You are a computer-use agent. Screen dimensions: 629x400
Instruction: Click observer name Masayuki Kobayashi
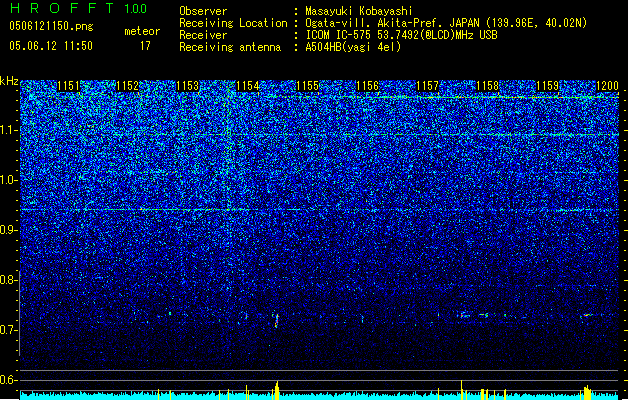point(359,11)
